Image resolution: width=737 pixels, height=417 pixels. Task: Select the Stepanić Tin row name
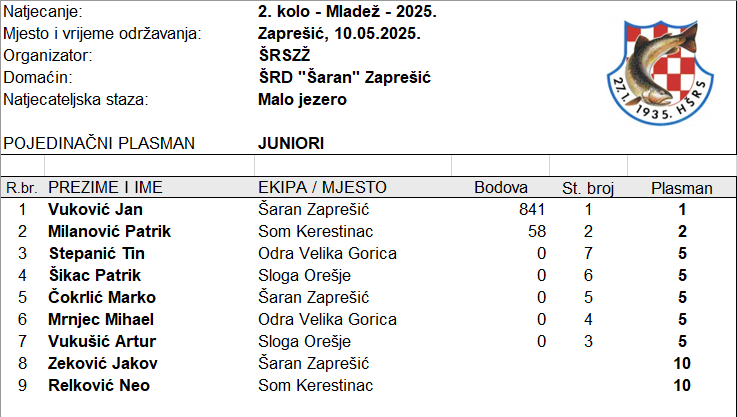[x=96, y=254]
